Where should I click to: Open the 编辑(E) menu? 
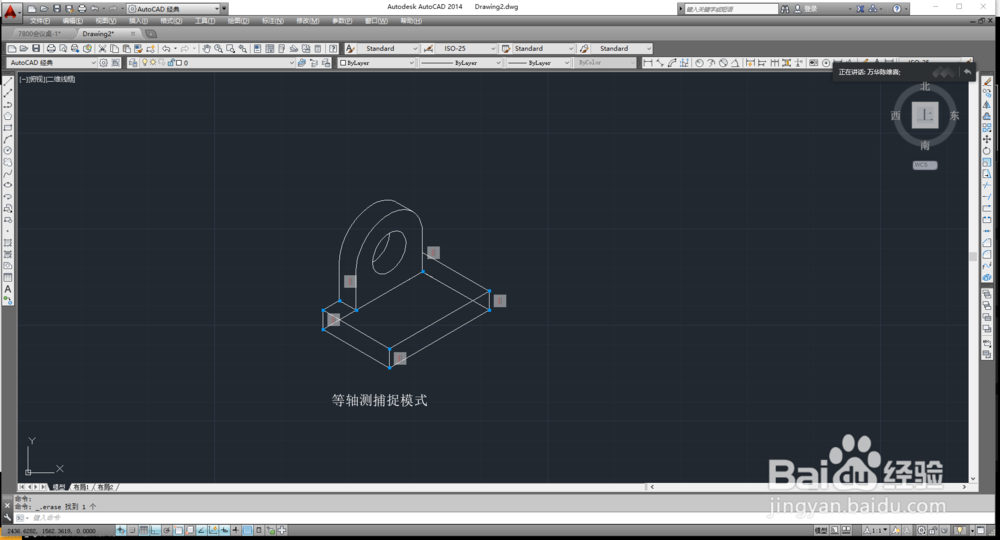[73, 21]
